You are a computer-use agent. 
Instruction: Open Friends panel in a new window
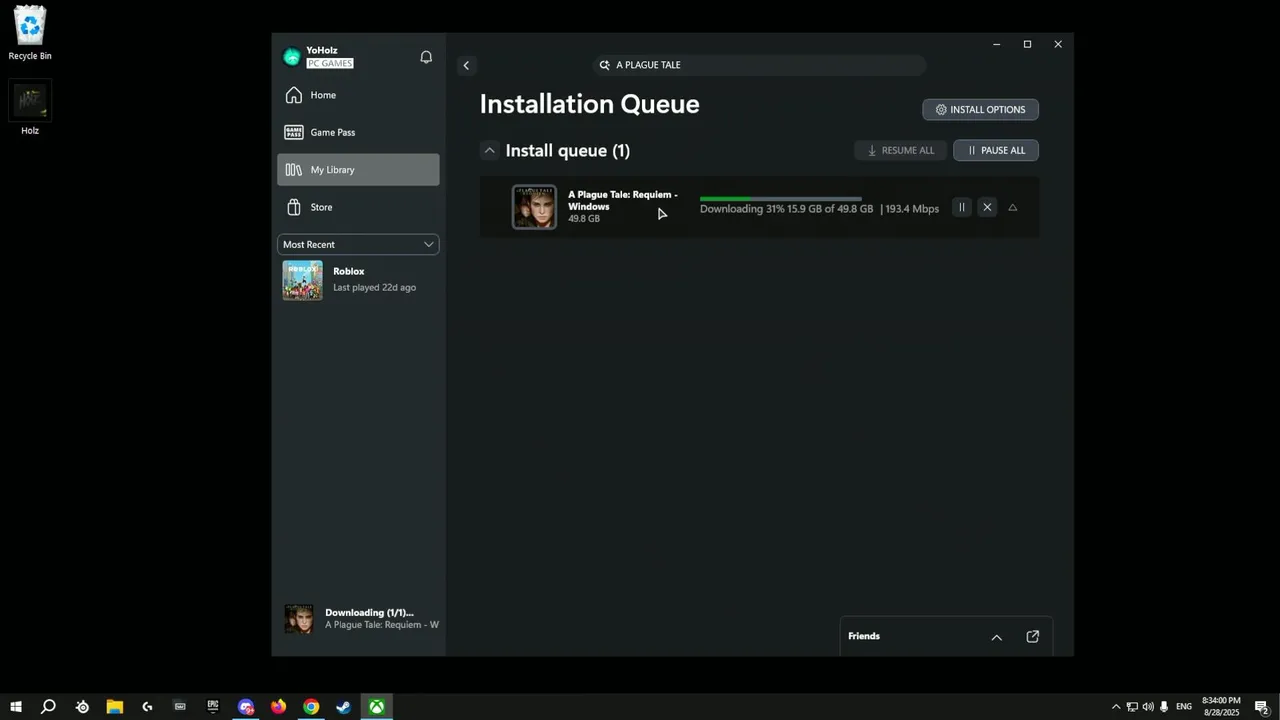1033,636
